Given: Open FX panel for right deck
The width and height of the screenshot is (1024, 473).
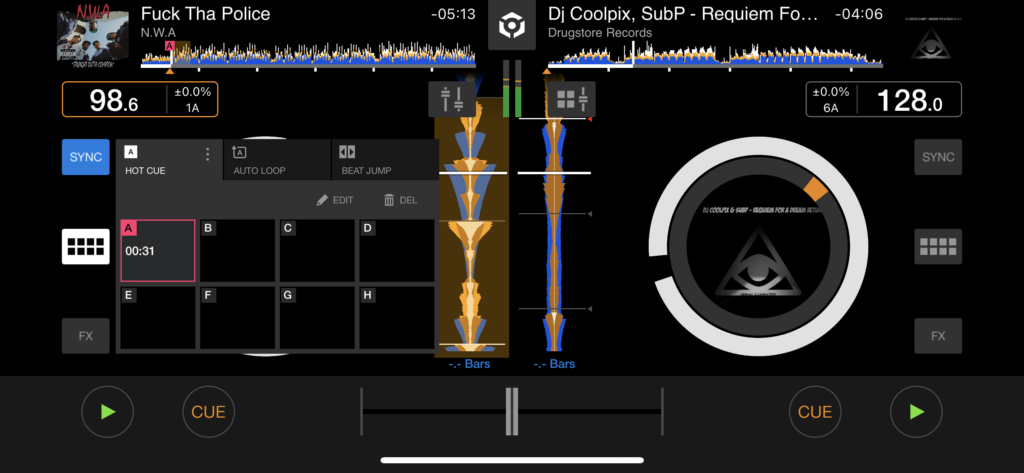Looking at the screenshot, I should [938, 336].
